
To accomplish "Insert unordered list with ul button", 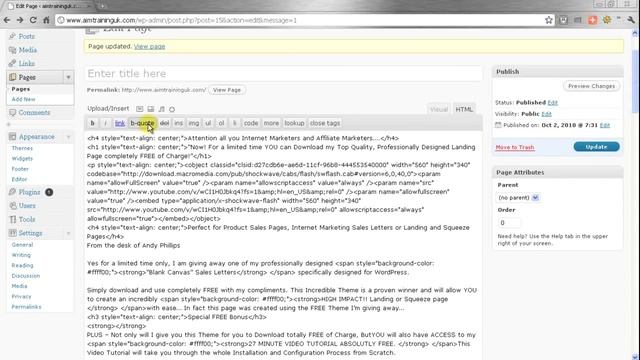I will (x=208, y=123).
